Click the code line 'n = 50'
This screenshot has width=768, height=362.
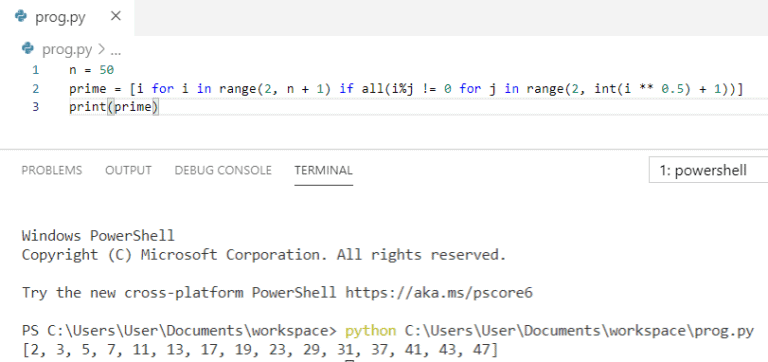point(92,70)
